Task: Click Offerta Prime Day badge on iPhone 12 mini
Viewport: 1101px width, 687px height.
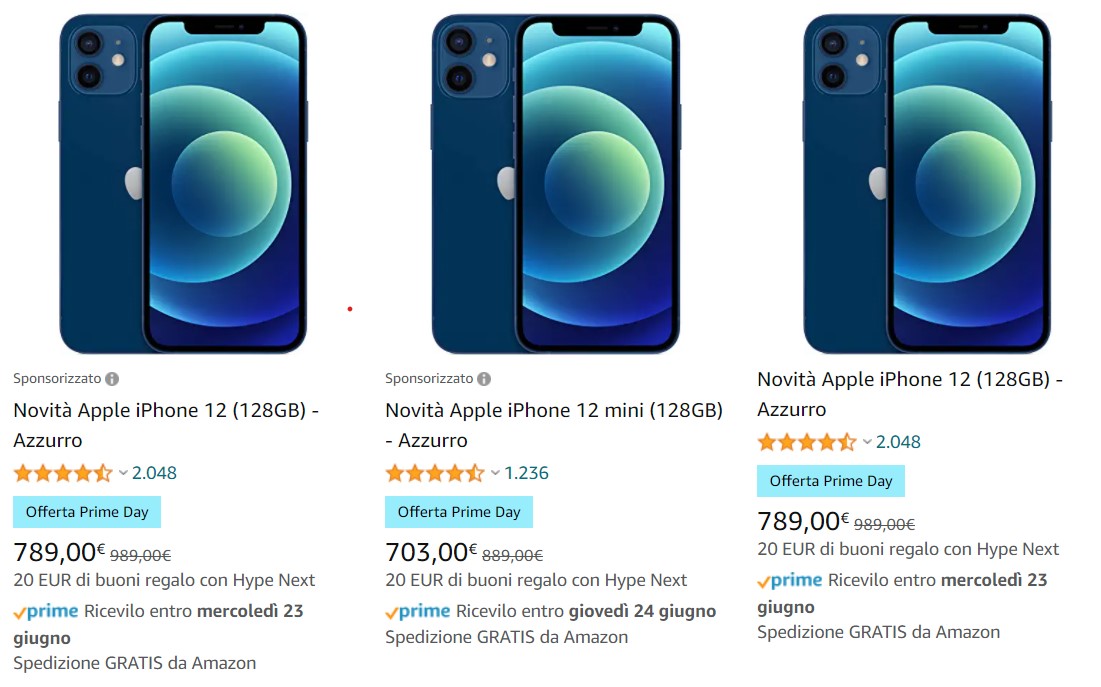Action: tap(459, 512)
